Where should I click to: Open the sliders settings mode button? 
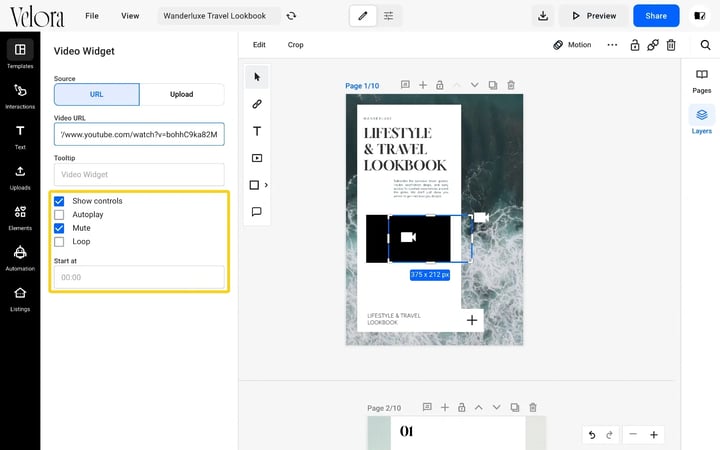(x=388, y=16)
